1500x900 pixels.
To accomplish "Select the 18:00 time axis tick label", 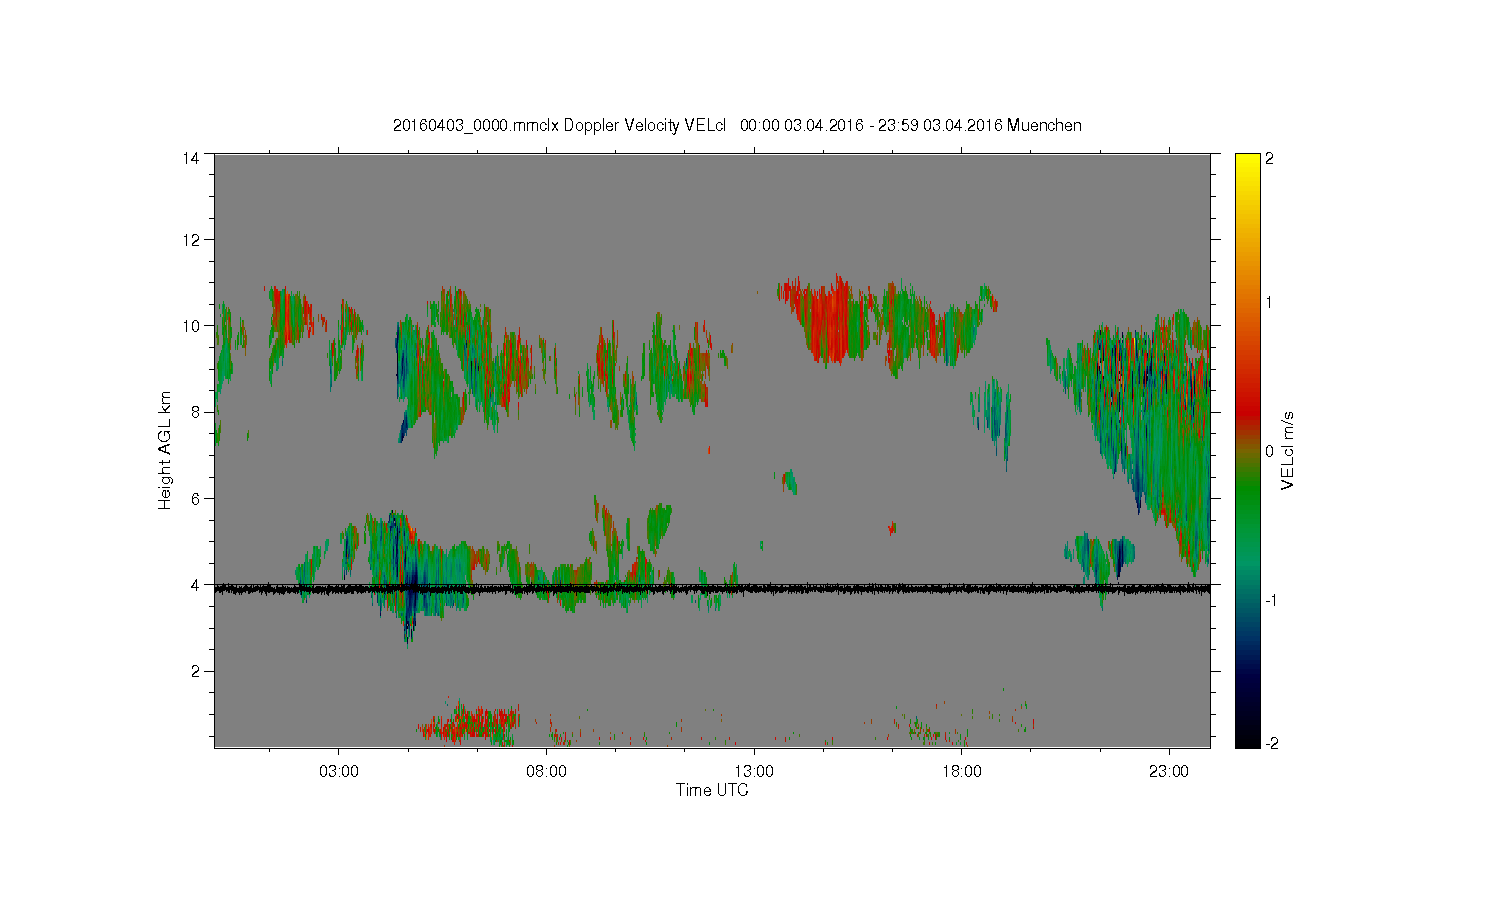I will coord(962,772).
